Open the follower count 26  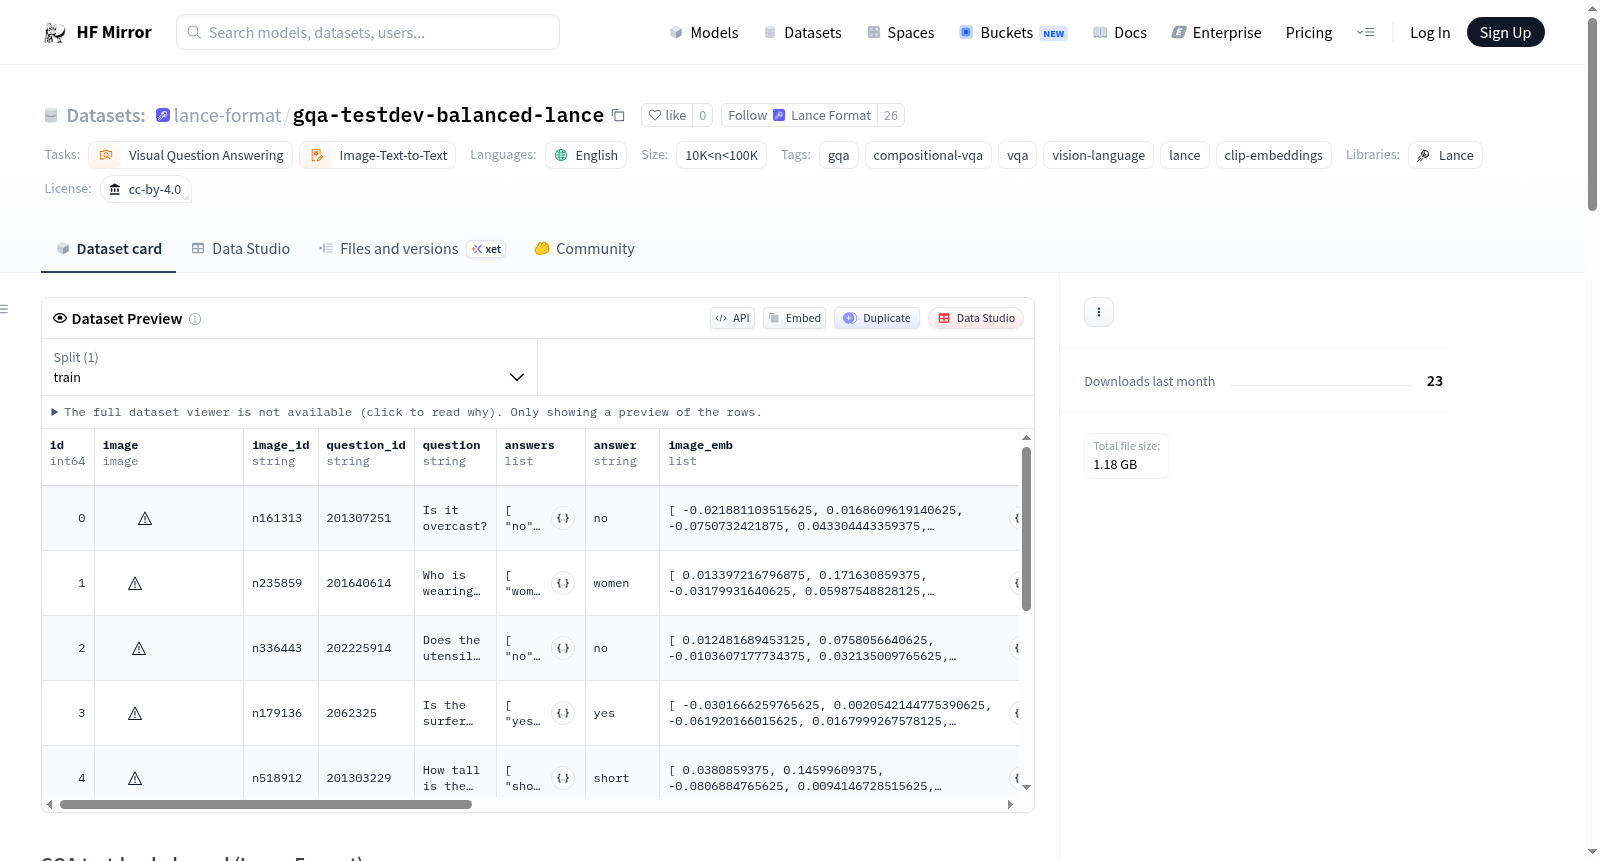pyautogui.click(x=891, y=116)
